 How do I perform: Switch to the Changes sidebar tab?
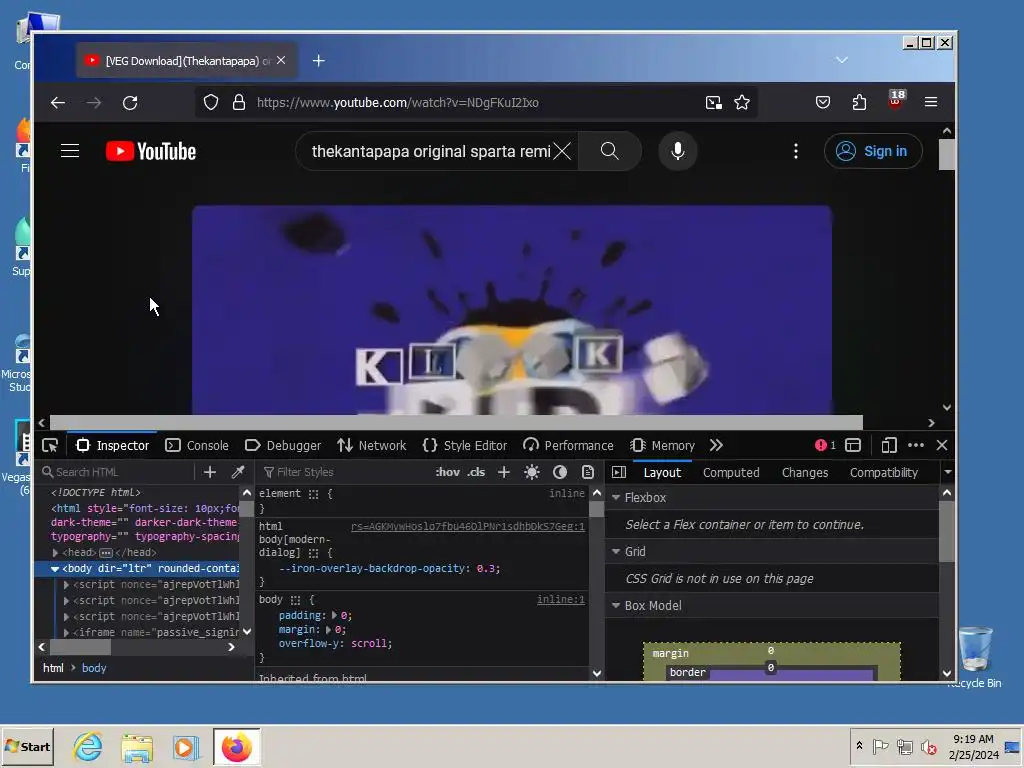tap(805, 472)
